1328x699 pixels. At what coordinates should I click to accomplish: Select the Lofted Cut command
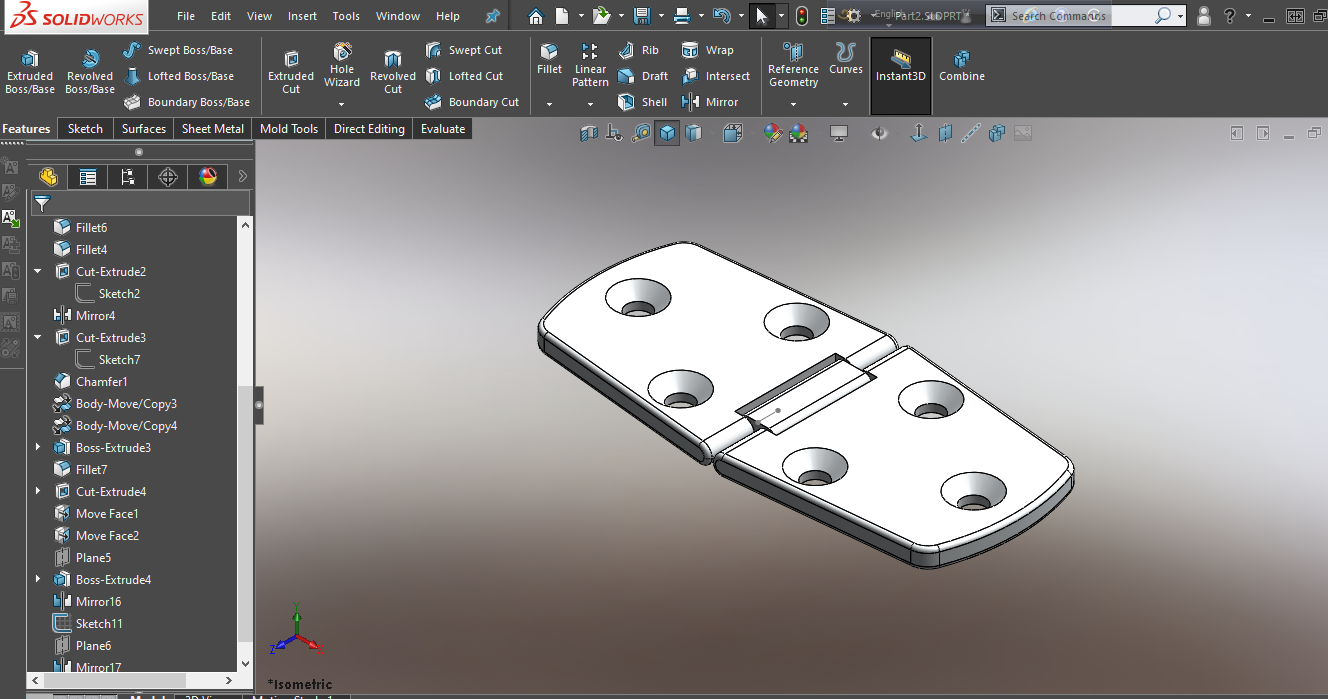[464, 76]
